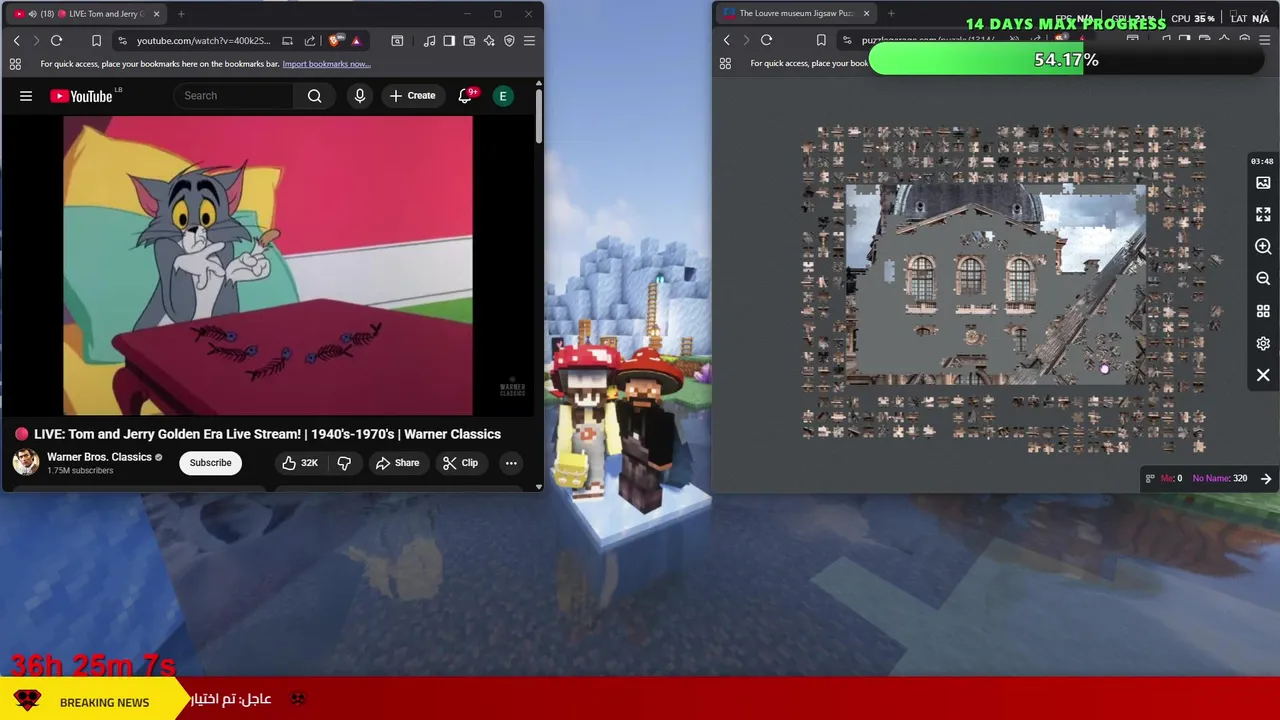
Task: Click the share icon in YouTube address bar
Action: (x=310, y=41)
